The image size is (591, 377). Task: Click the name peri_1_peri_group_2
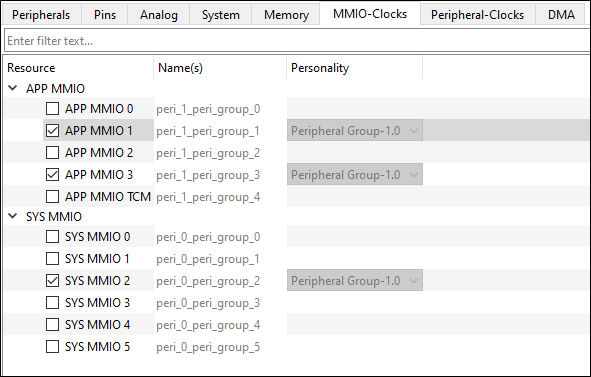(208, 153)
